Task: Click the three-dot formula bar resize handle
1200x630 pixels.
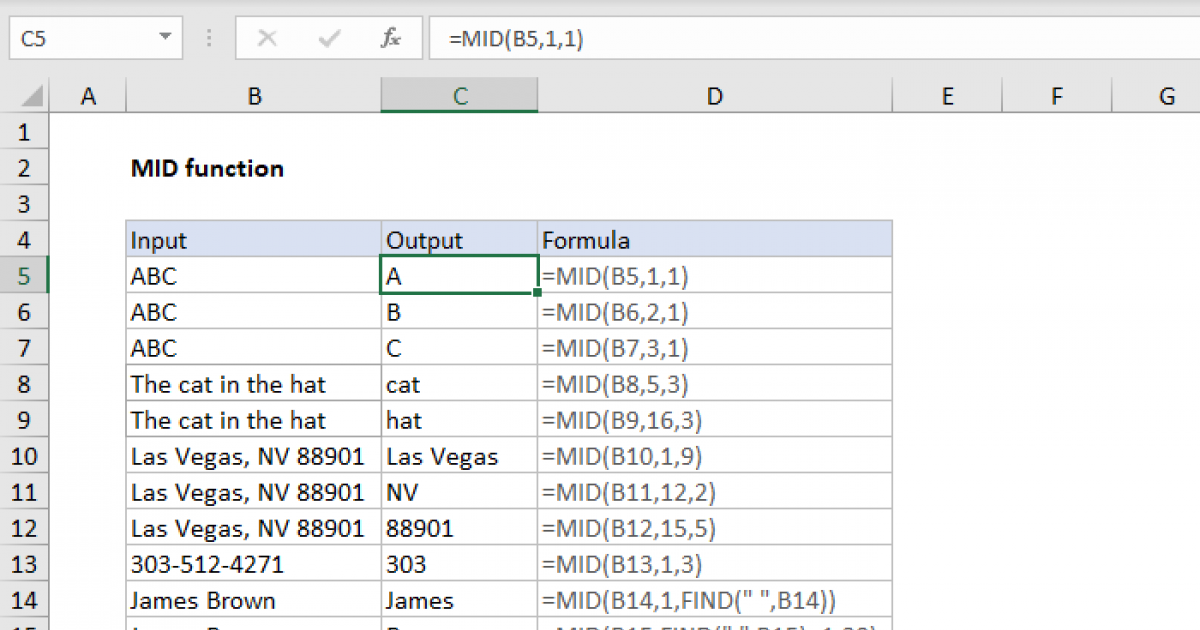Action: pos(209,39)
